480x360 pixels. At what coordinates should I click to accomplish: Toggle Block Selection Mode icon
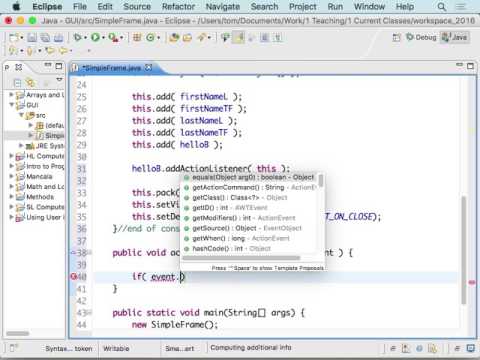point(265,37)
